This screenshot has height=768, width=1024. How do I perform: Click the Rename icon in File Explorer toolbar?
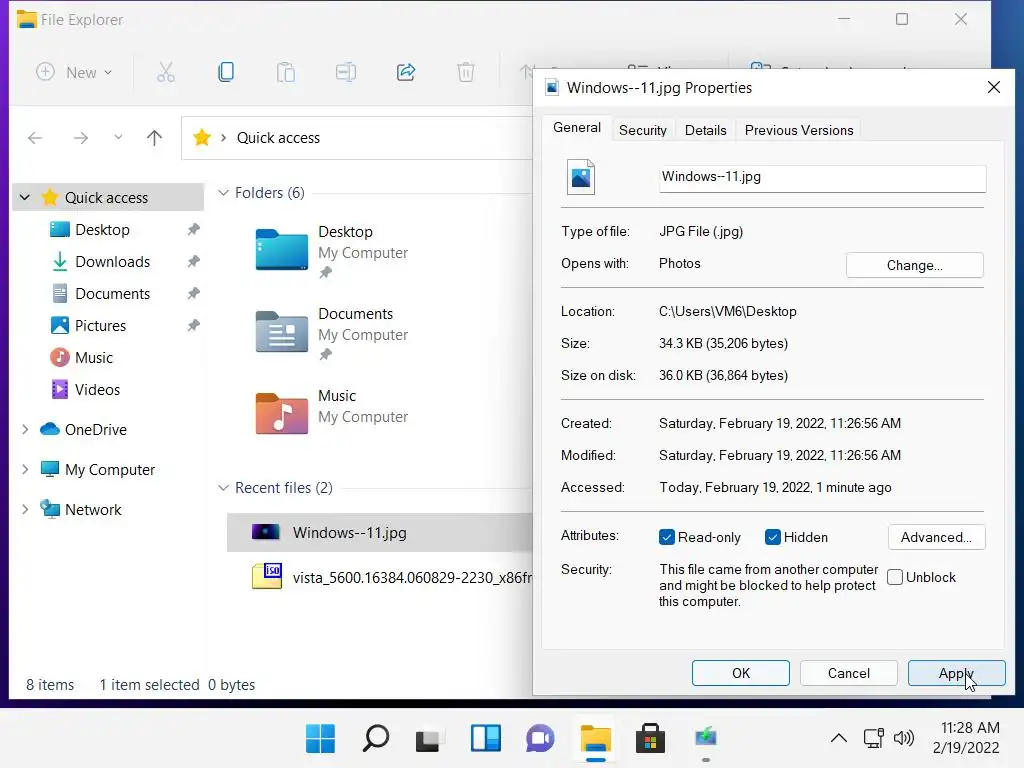coord(345,72)
